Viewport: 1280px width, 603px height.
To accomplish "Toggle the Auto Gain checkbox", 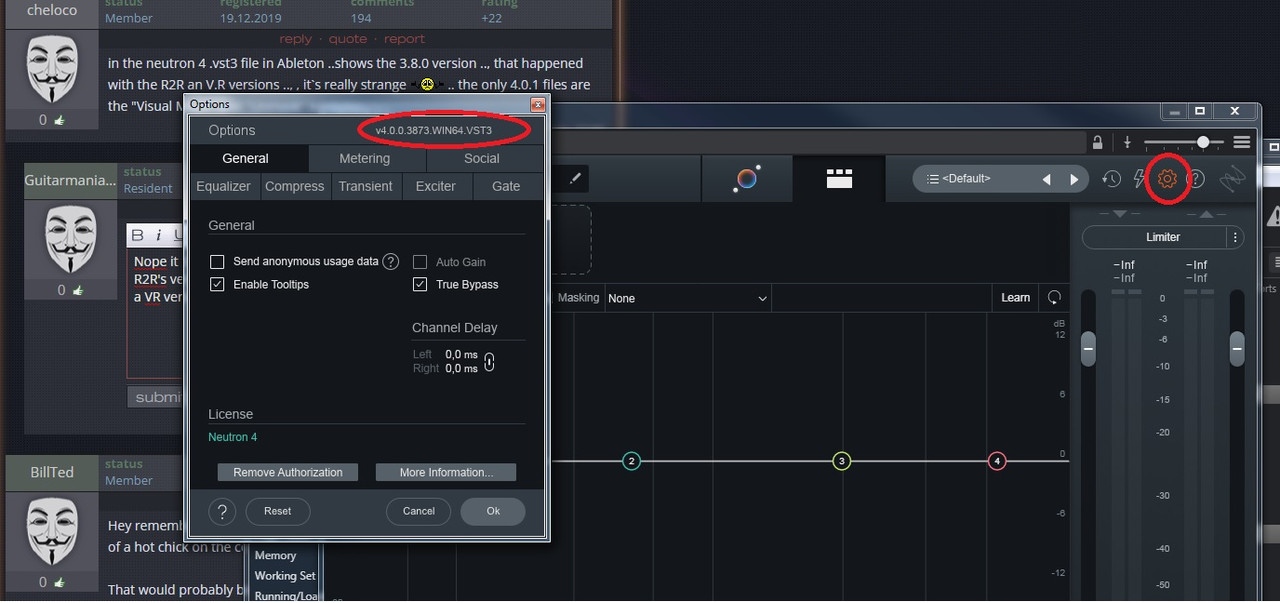I will point(420,262).
